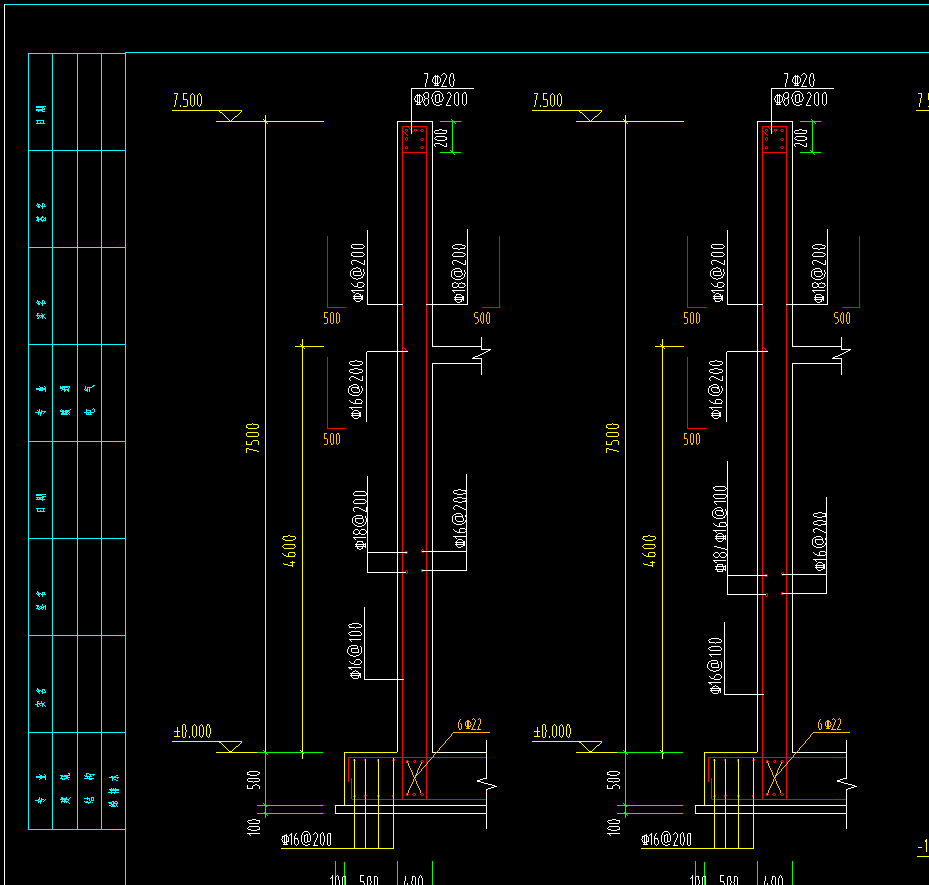929x885 pixels.
Task: Select the 7Φ20 label atop left wall section
Action: tap(439, 80)
